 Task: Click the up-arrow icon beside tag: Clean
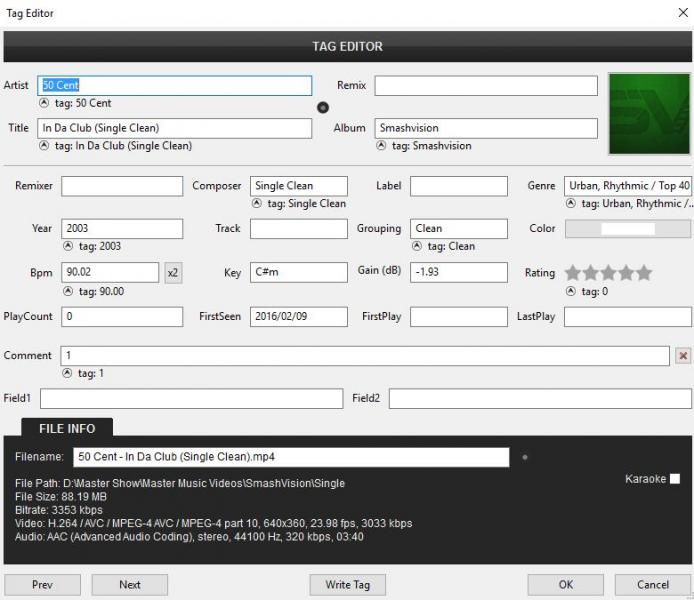[417, 246]
